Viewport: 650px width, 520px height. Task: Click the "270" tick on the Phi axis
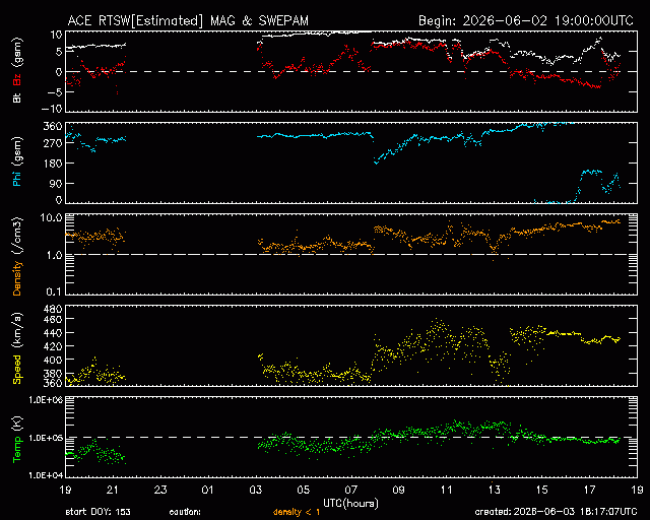tap(54, 143)
